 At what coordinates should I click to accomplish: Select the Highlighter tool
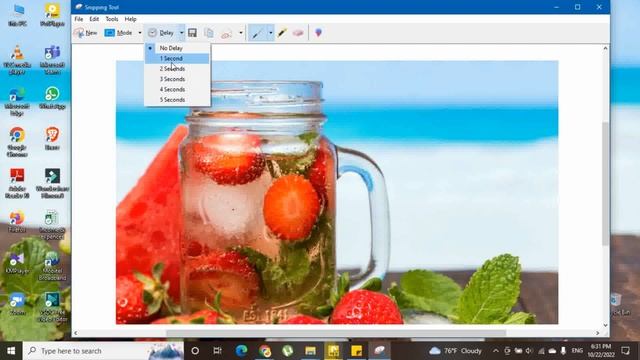[282, 33]
